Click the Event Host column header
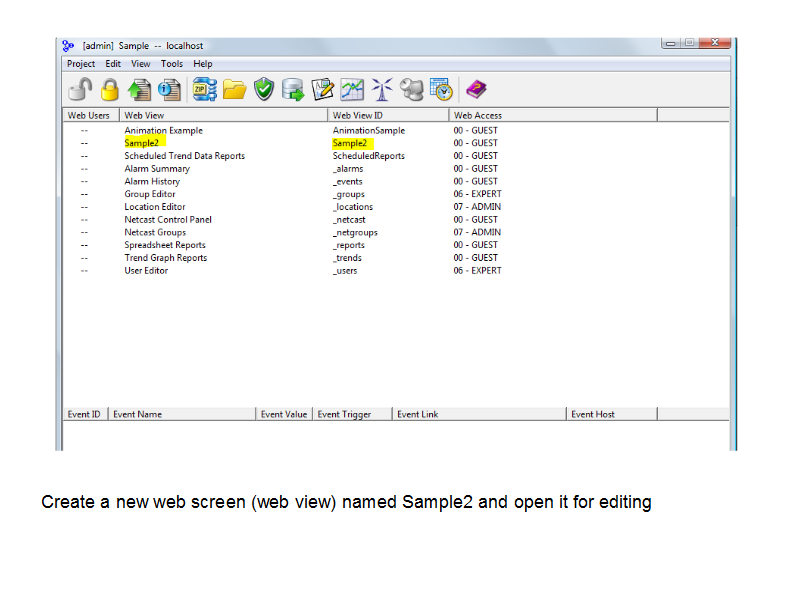This screenshot has width=800, height=600. (612, 414)
